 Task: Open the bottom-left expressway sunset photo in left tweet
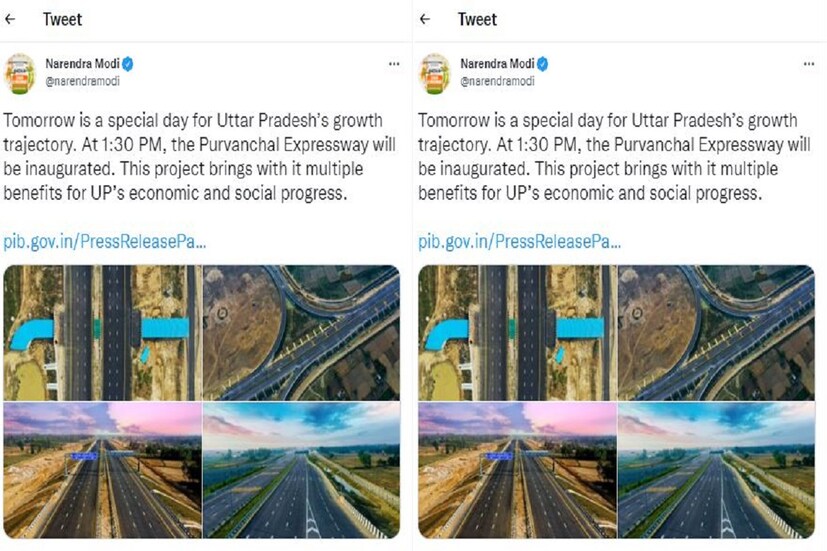point(102,469)
